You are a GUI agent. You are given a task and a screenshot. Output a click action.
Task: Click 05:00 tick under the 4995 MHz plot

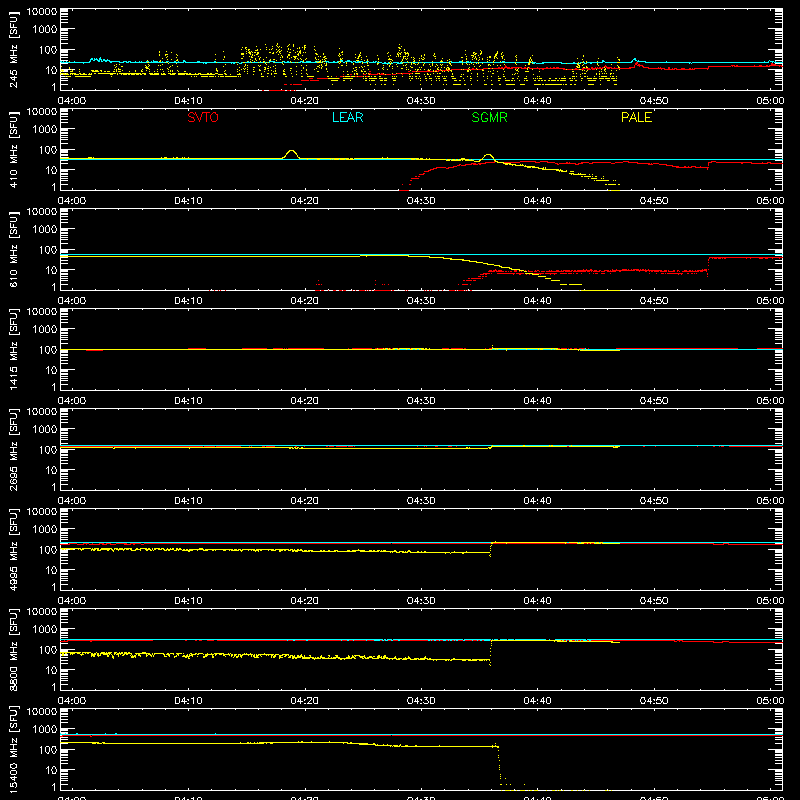770,601
